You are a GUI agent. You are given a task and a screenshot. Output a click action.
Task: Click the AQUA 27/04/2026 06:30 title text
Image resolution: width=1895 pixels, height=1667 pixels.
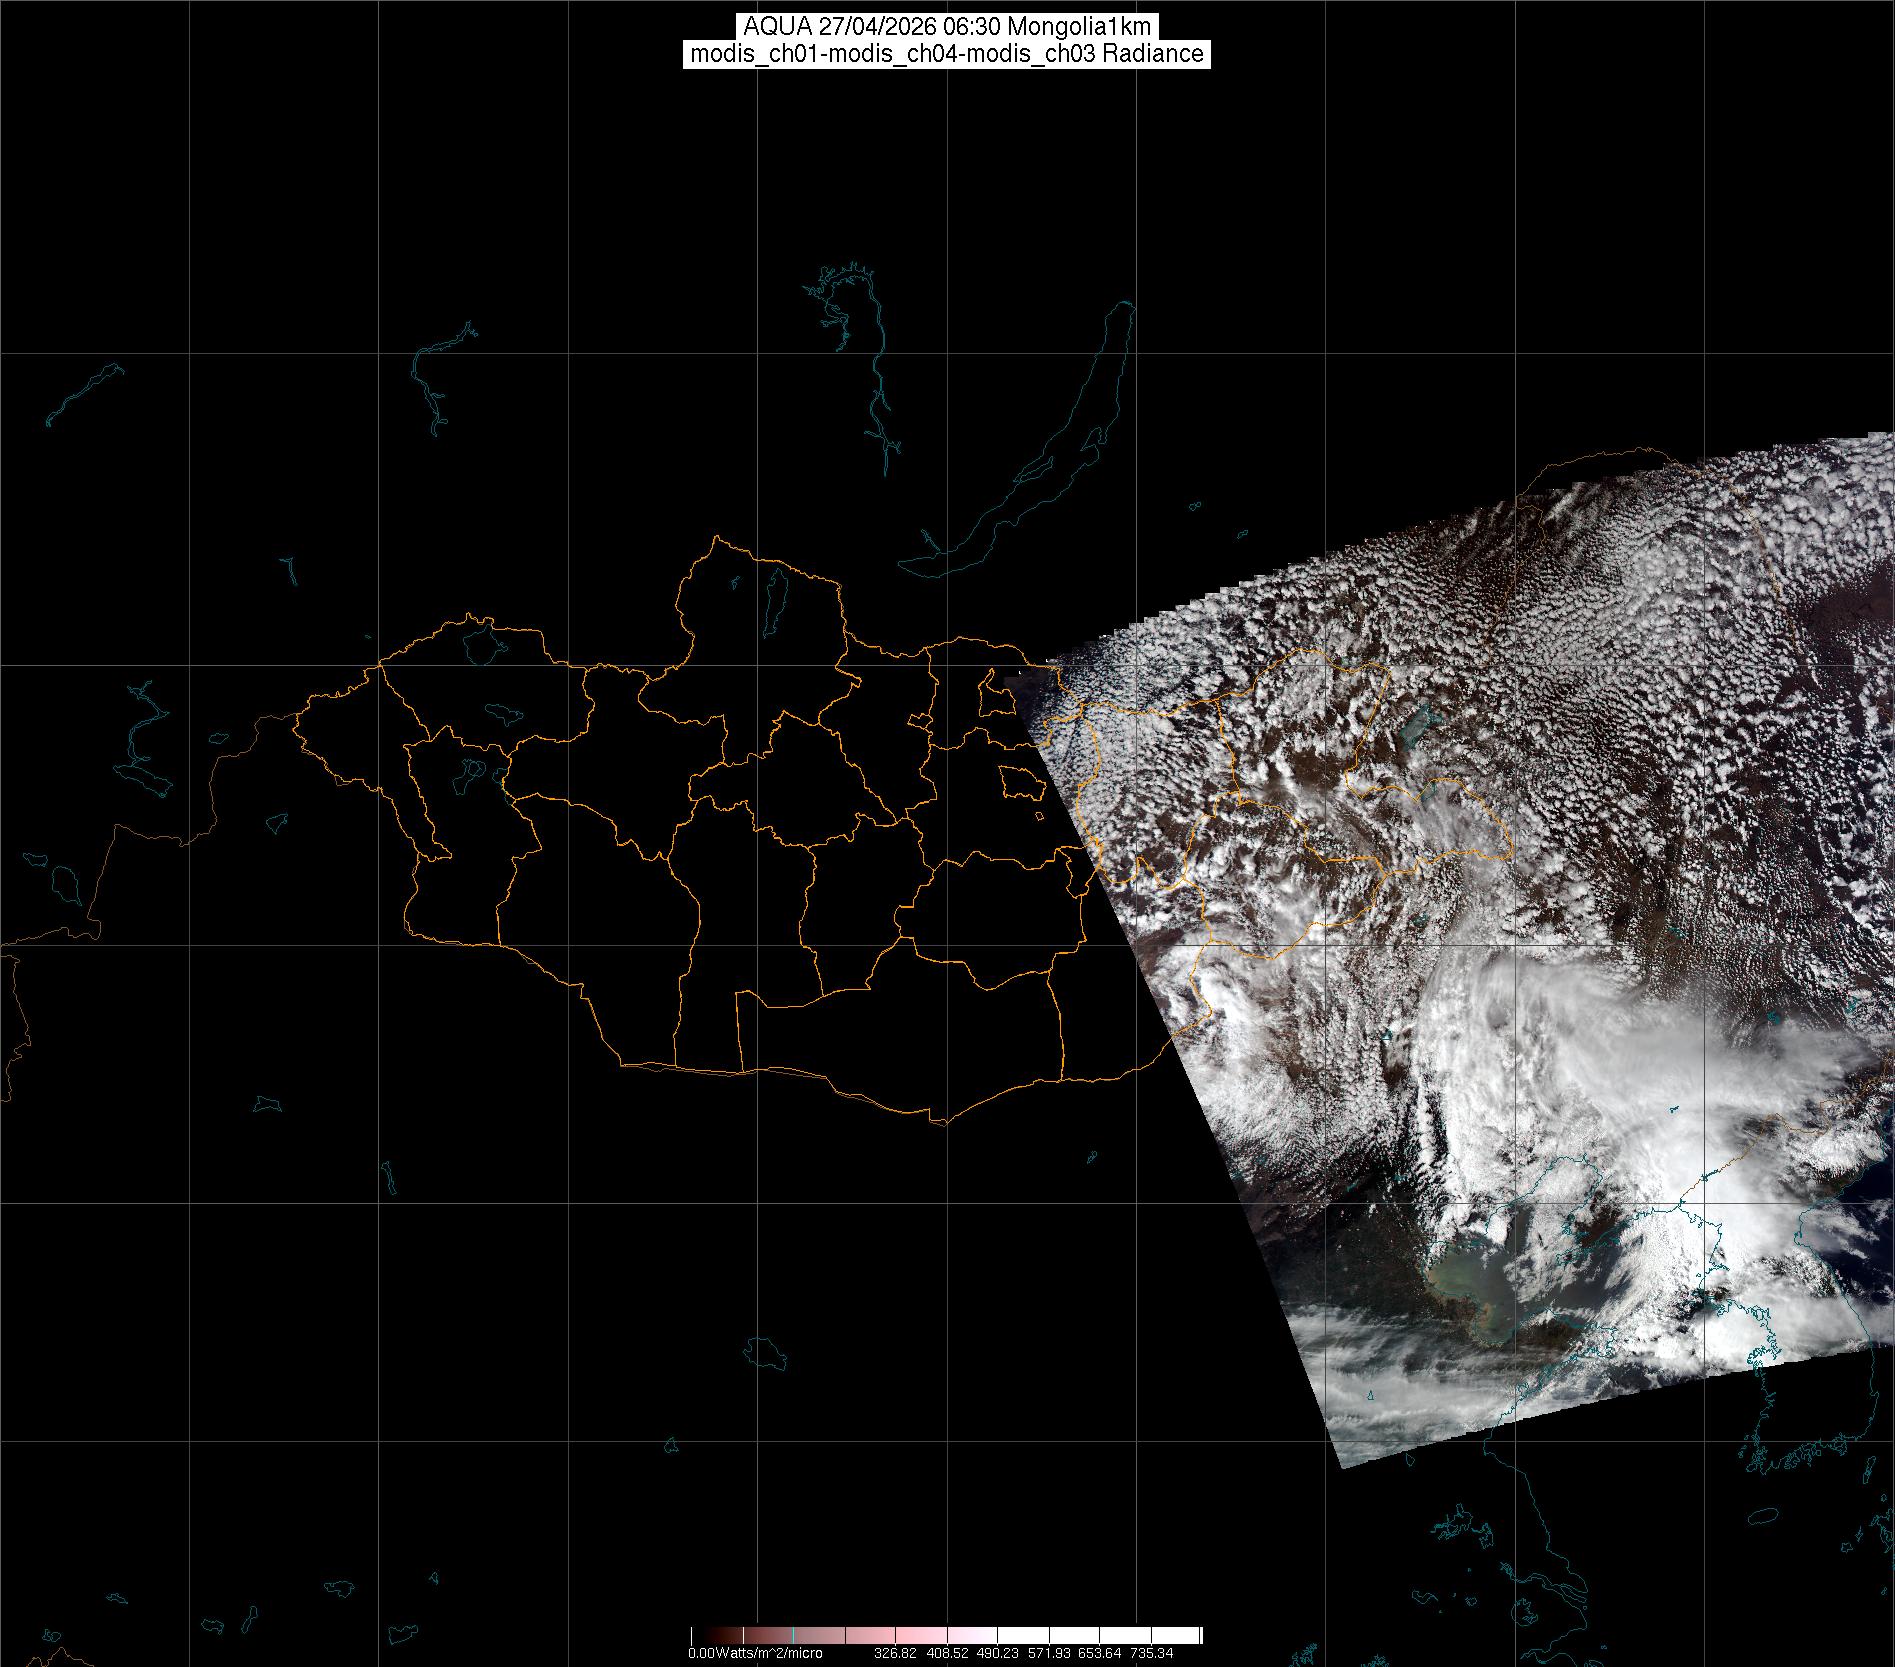[x=946, y=26]
